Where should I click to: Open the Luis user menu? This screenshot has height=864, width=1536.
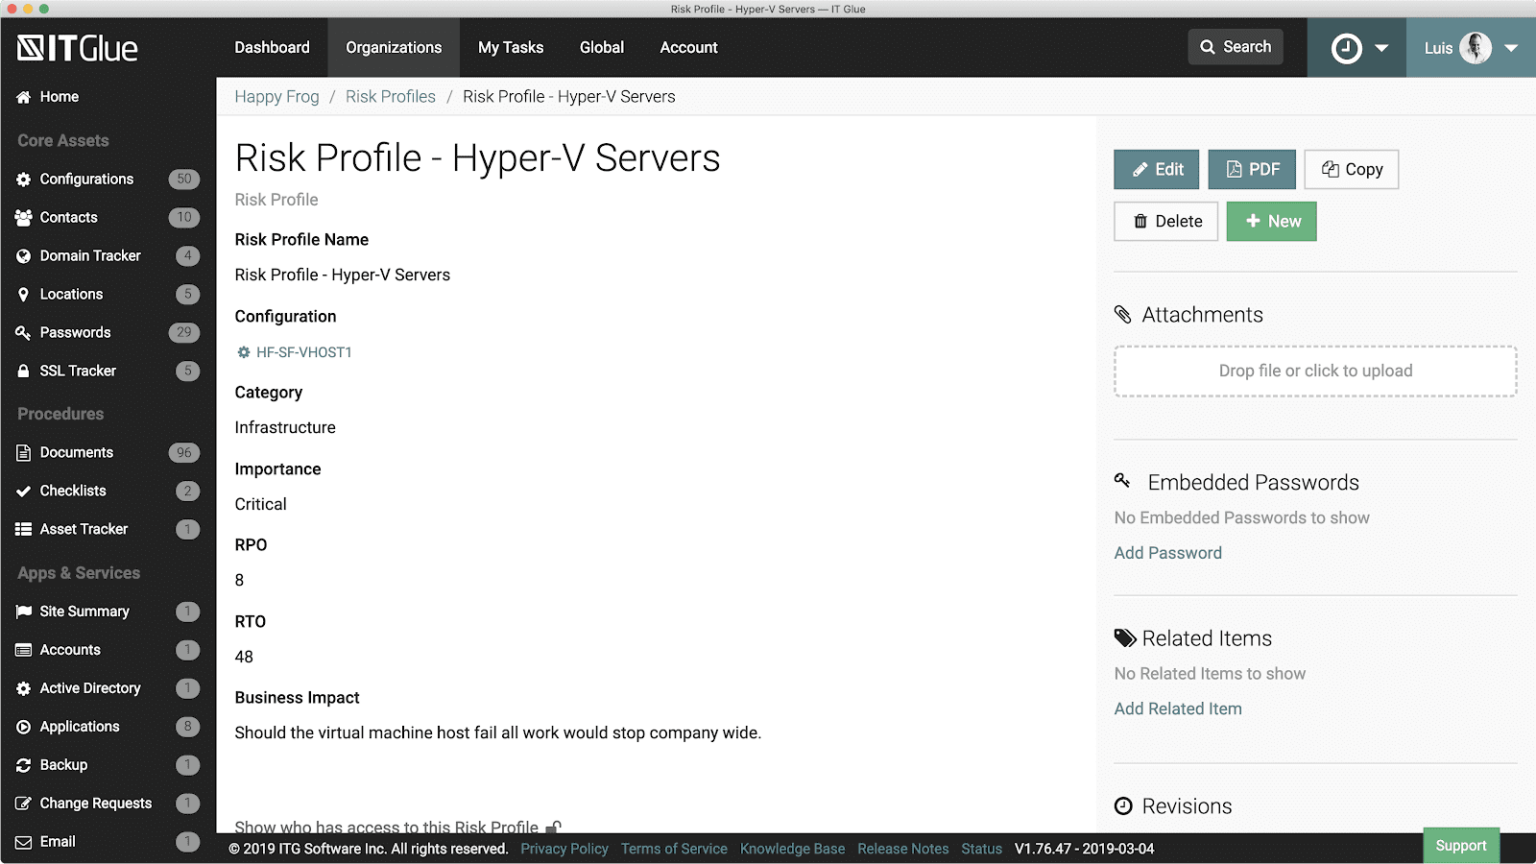[x=1470, y=48]
